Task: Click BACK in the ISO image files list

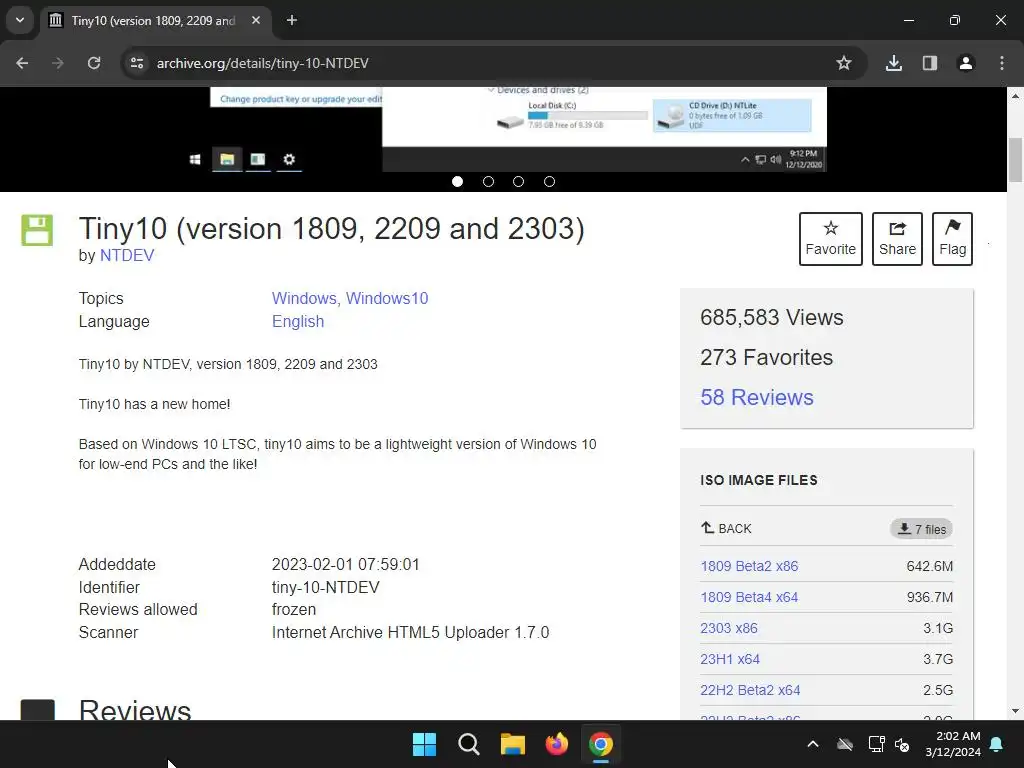Action: pos(726,528)
